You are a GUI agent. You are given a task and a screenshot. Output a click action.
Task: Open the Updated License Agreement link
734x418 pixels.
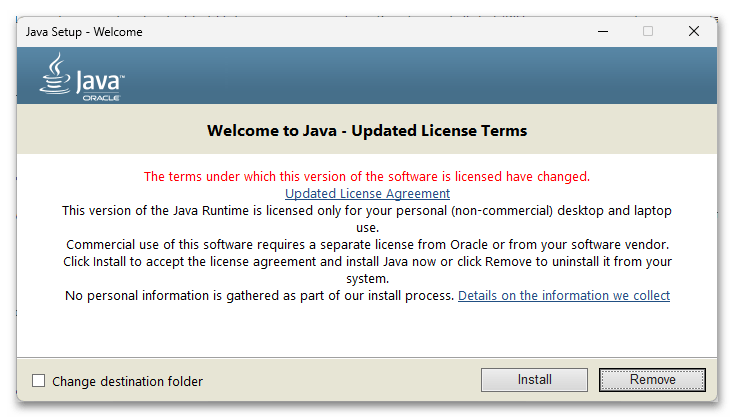point(367,193)
